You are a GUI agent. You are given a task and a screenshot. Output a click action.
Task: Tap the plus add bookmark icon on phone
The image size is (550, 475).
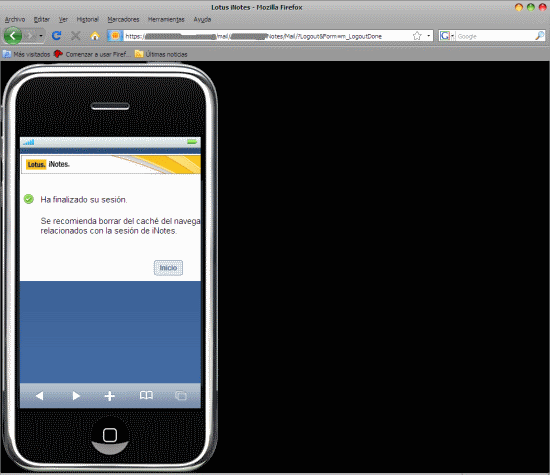coord(110,396)
